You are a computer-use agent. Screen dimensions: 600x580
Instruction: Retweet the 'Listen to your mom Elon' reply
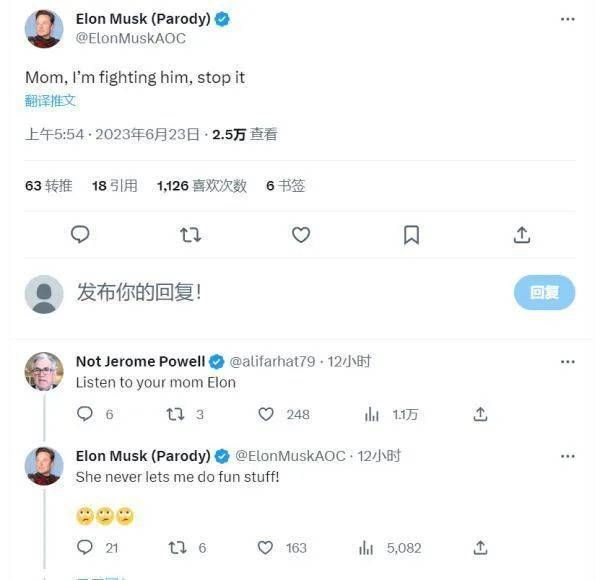tap(175, 414)
